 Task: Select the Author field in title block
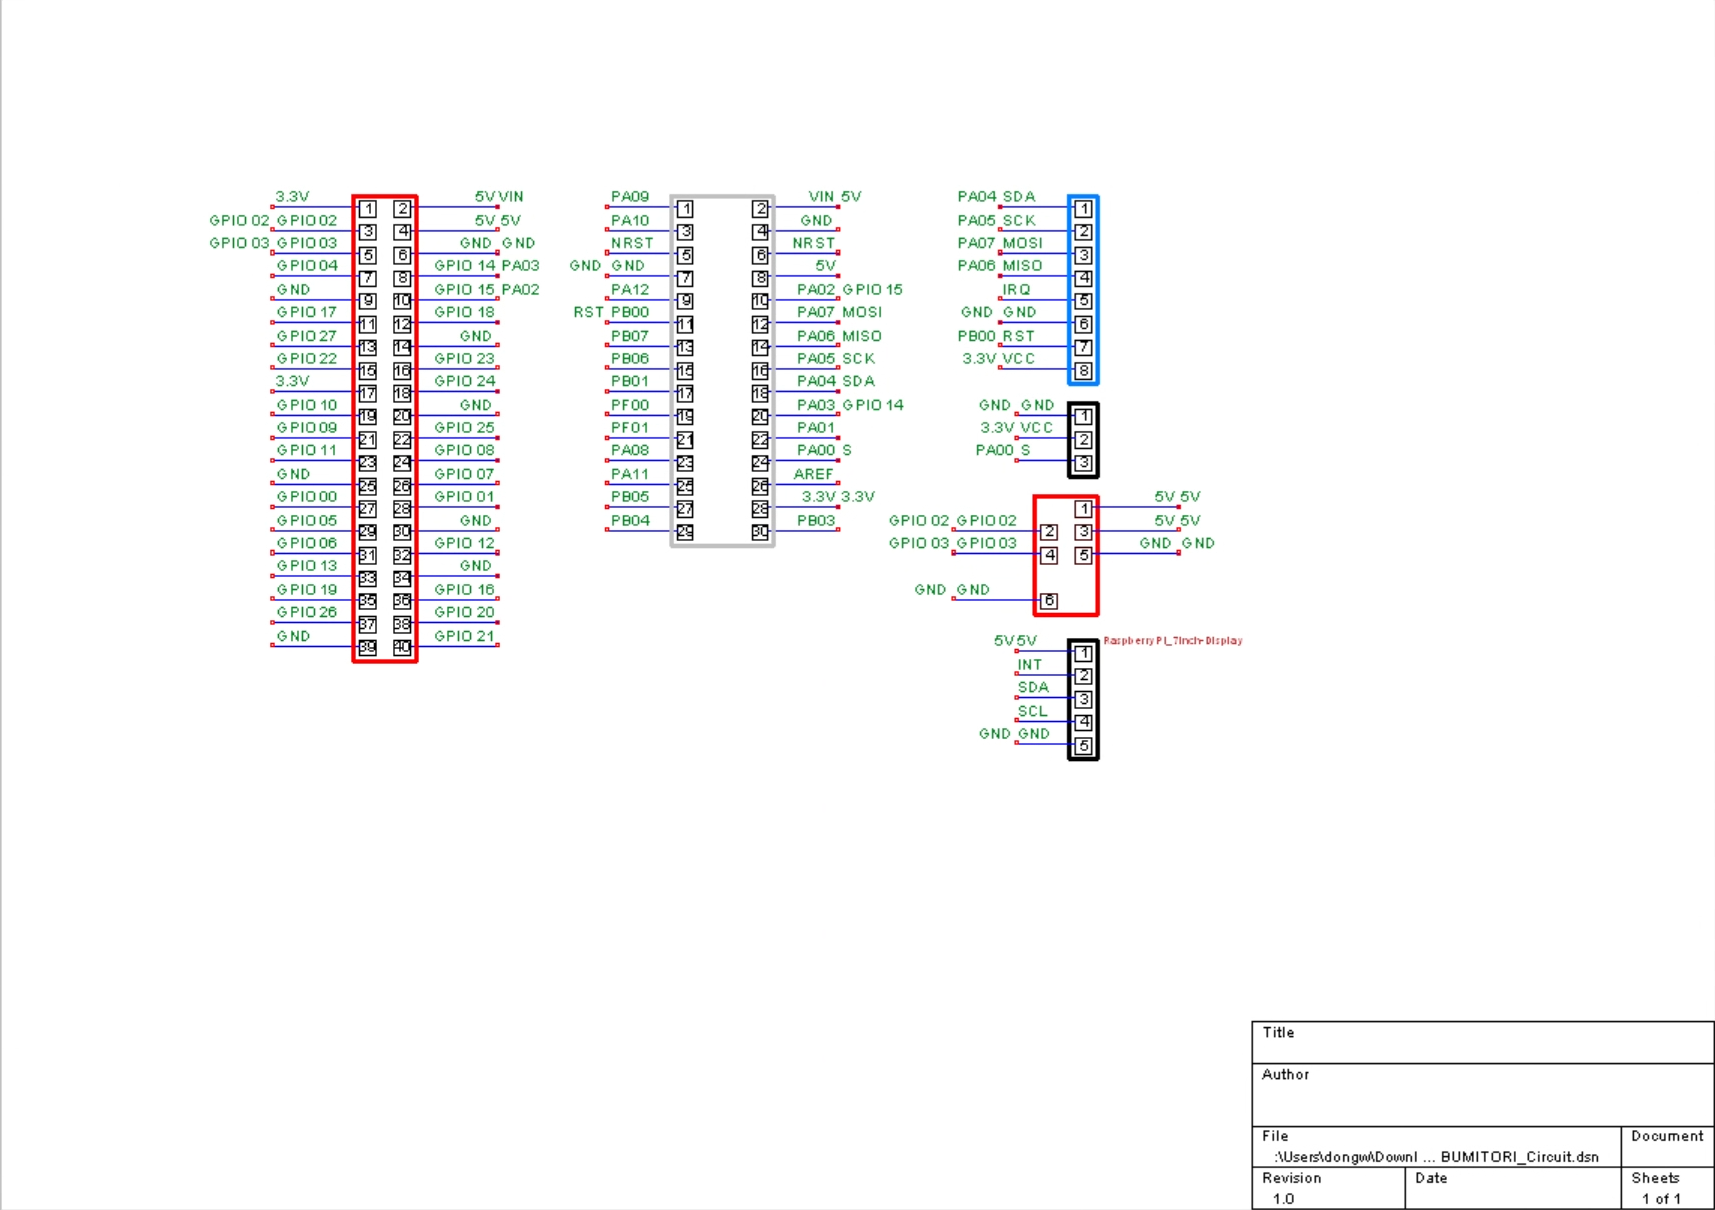point(1483,1095)
